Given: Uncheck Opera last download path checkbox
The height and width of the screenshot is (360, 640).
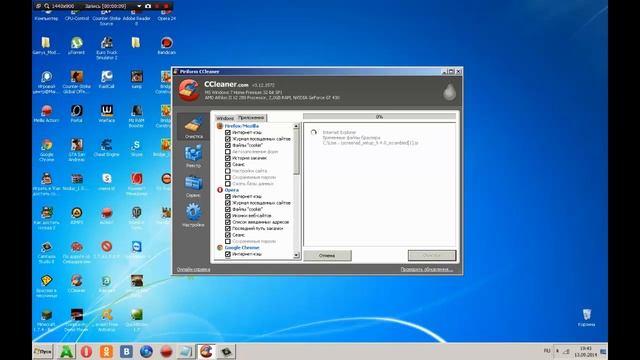Looking at the screenshot, I should [228, 228].
